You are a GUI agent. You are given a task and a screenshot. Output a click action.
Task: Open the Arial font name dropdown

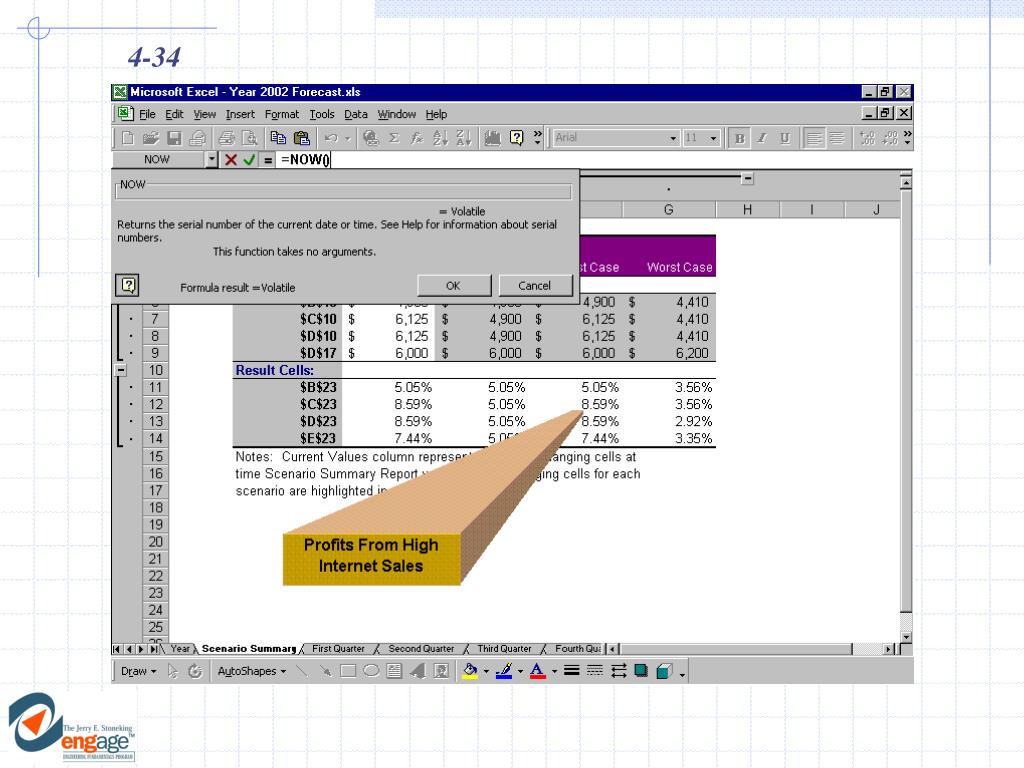tap(673, 138)
